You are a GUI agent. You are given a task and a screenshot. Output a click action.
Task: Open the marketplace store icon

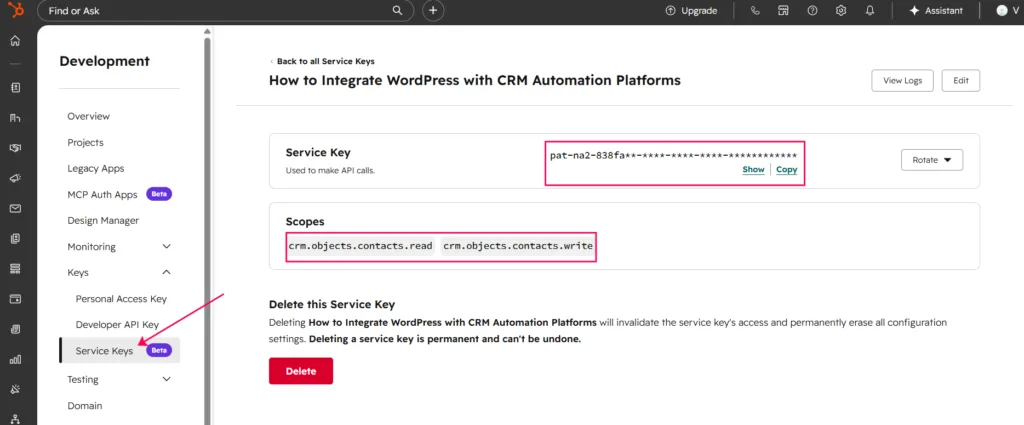tap(784, 10)
